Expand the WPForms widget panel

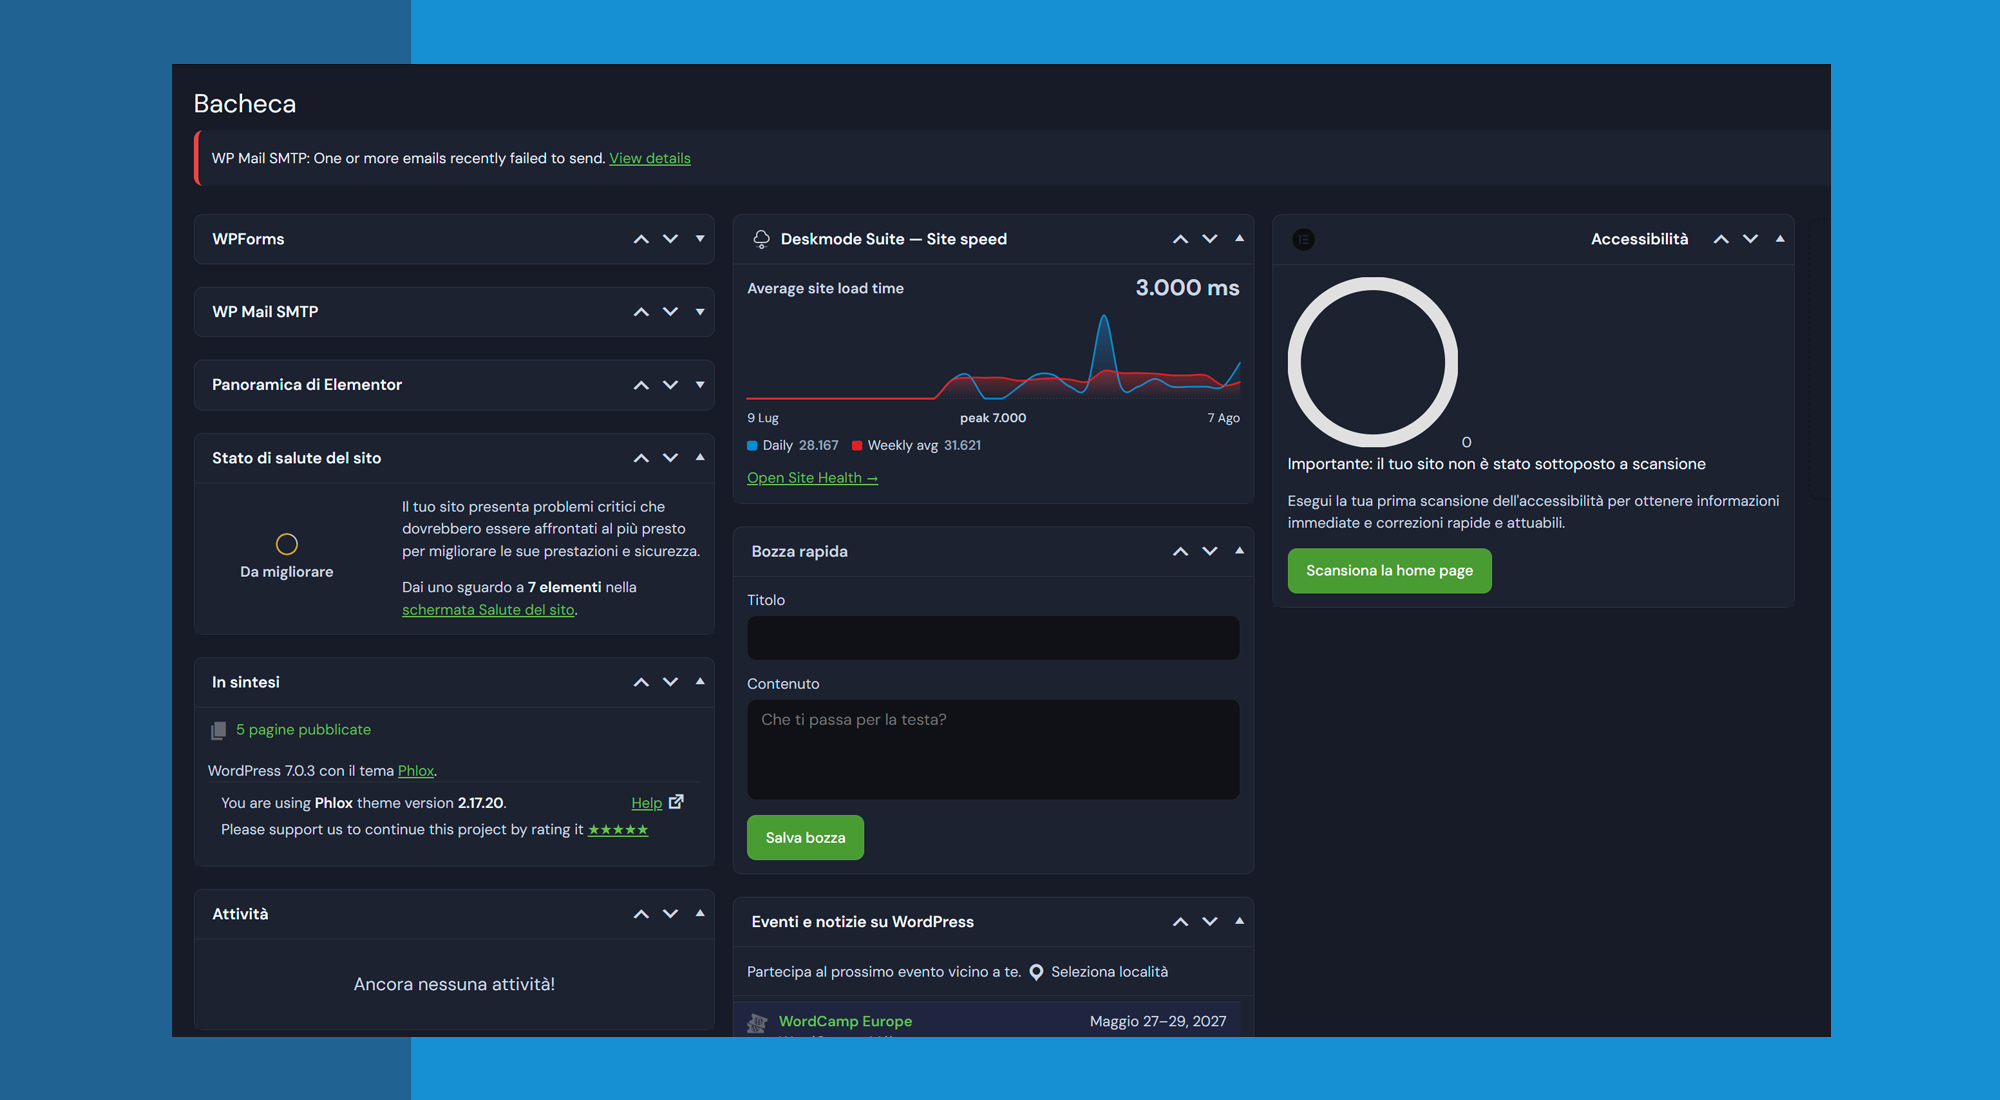tap(700, 239)
